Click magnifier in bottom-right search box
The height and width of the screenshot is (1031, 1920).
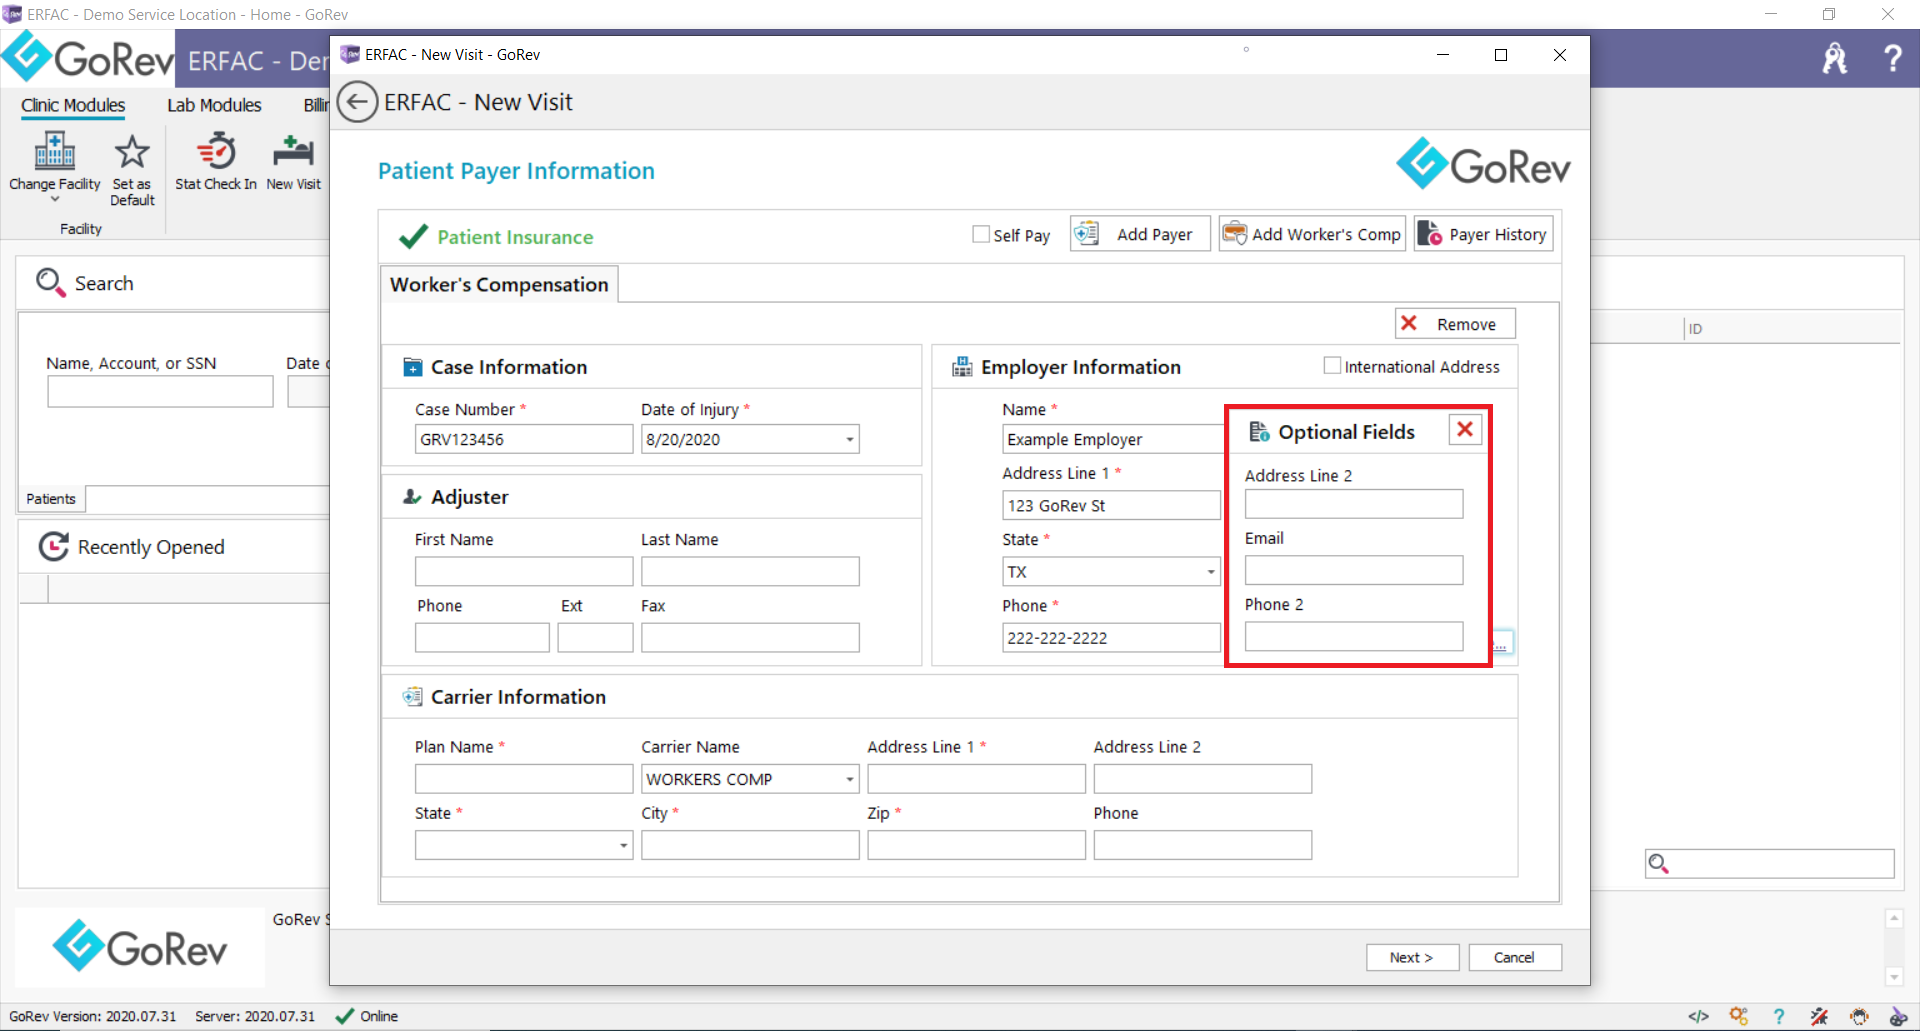[1659, 863]
